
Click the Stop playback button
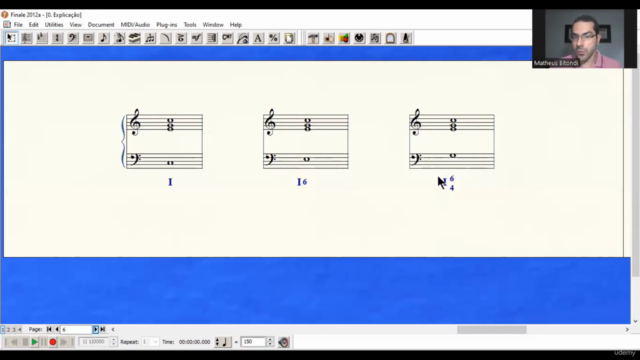(x=25, y=342)
